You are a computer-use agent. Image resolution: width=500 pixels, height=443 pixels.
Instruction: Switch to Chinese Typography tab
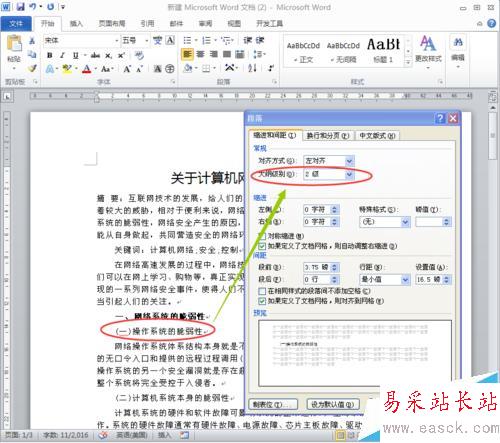click(377, 136)
